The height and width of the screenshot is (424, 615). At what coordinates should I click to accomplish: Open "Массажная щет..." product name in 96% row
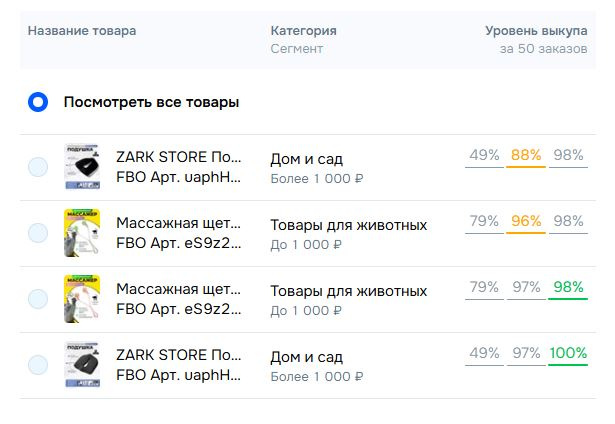179,223
